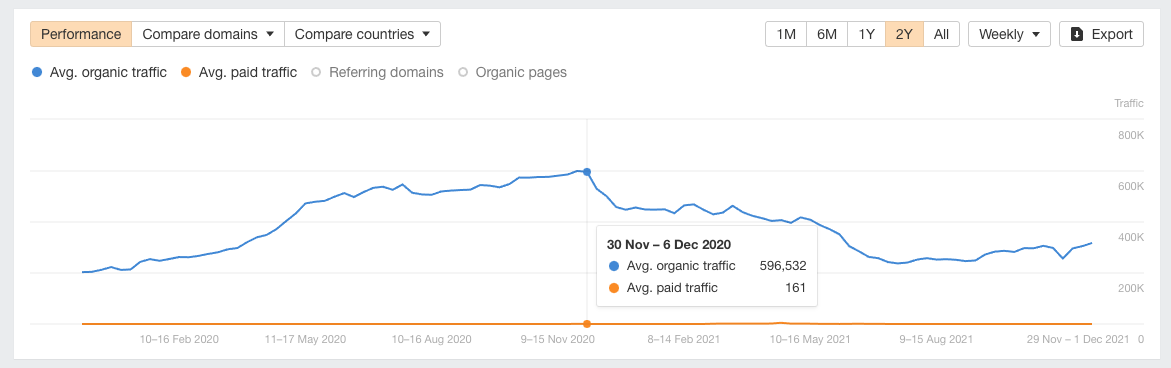Switch time range to 6M
The image size is (1171, 368).
pos(827,34)
